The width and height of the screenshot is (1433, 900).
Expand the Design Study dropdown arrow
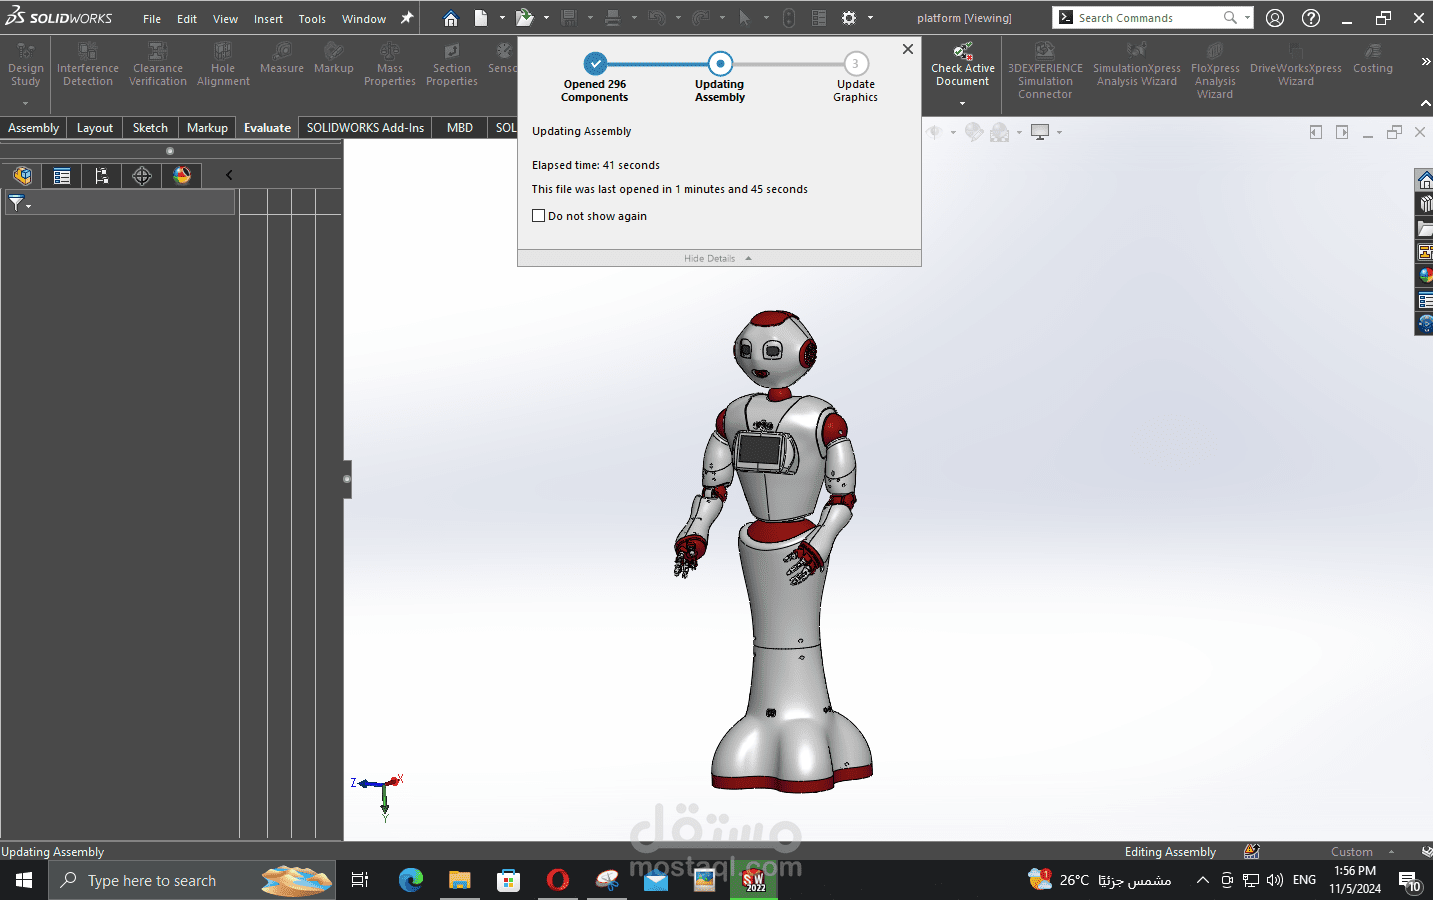(x=25, y=103)
